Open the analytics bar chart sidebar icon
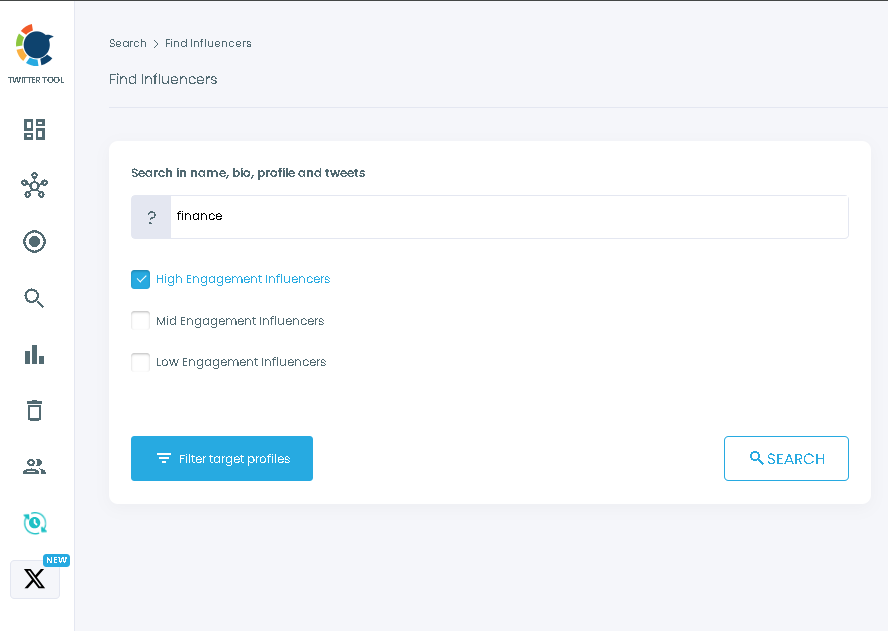 coord(34,354)
